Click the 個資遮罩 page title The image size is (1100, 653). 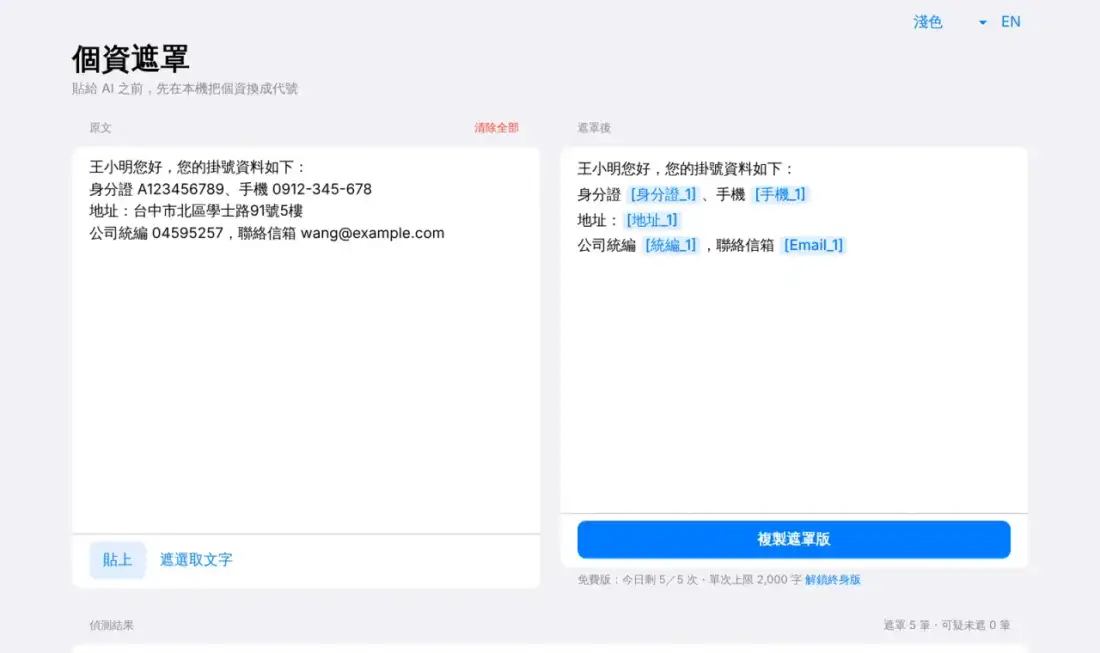click(130, 59)
